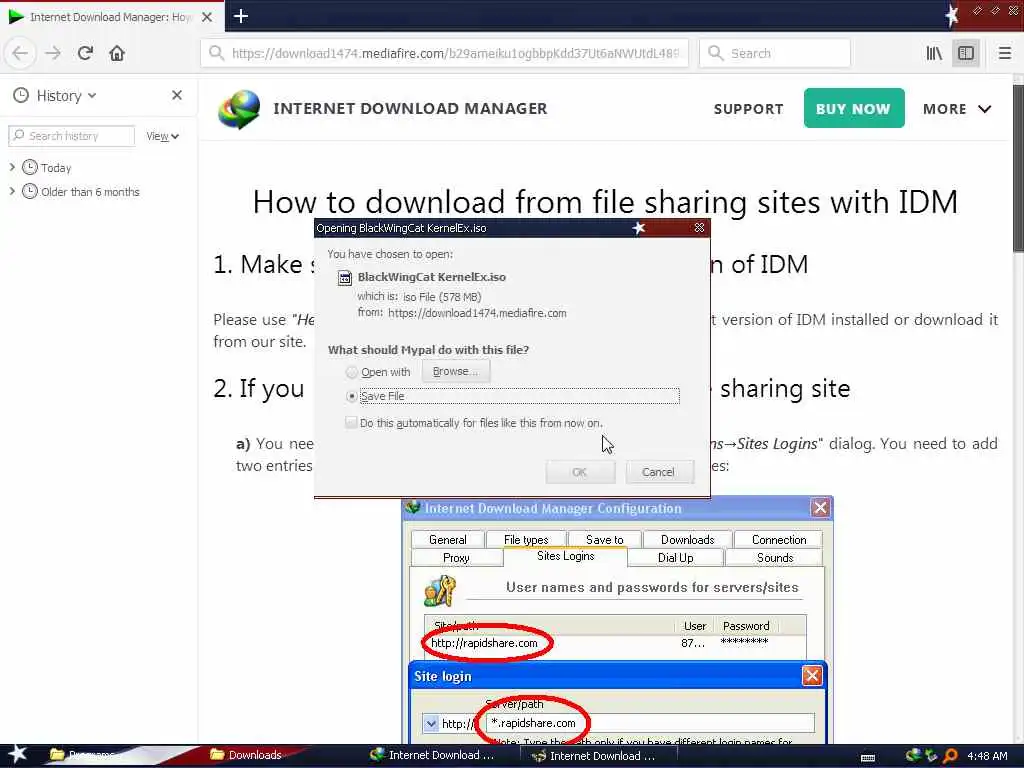Image resolution: width=1024 pixels, height=768 pixels.
Task: Expand the Today history folder
Action: point(12,167)
